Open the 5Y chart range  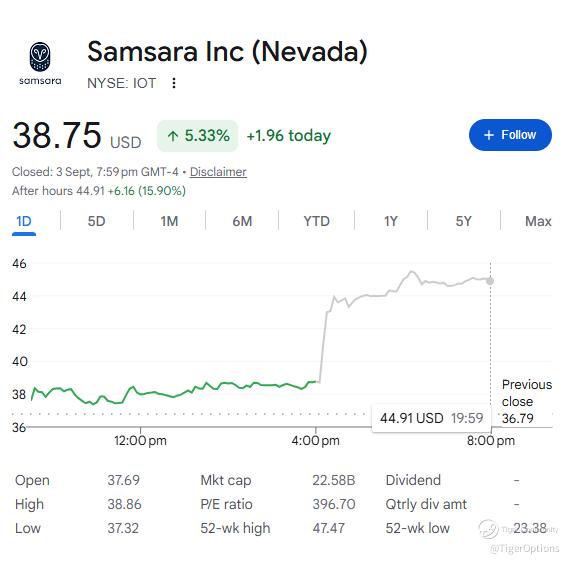click(x=463, y=221)
